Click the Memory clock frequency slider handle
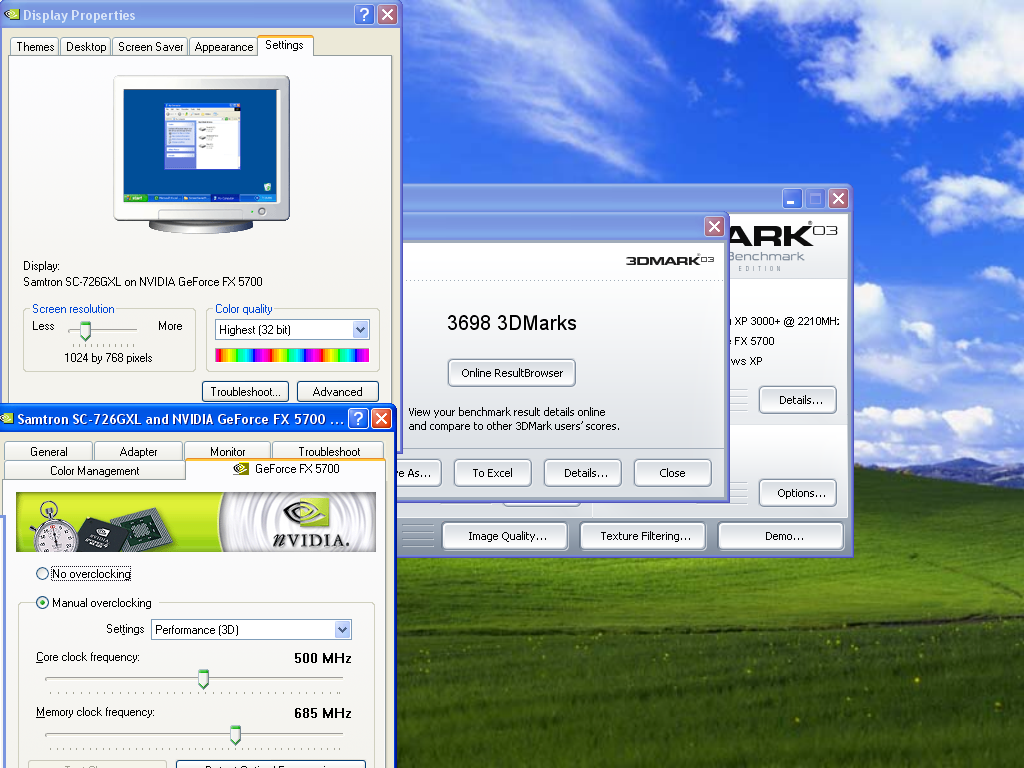 point(235,735)
